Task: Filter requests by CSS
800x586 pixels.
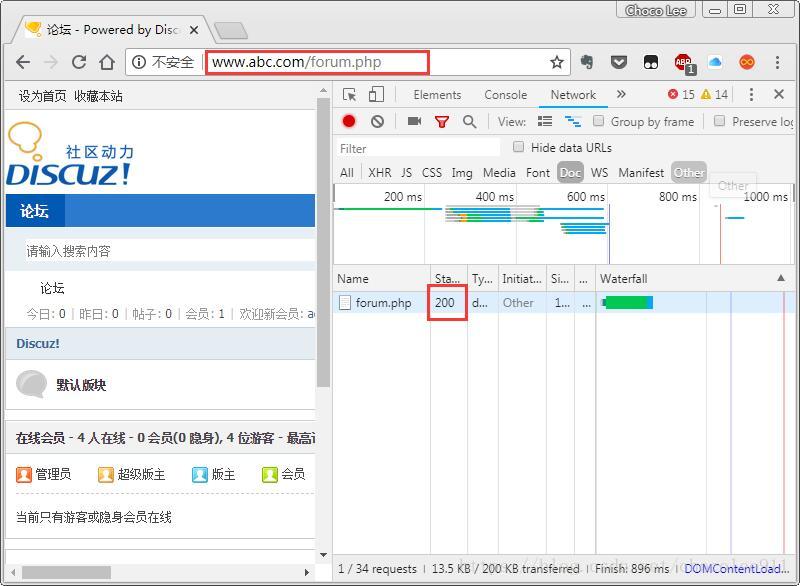Action: tap(432, 173)
